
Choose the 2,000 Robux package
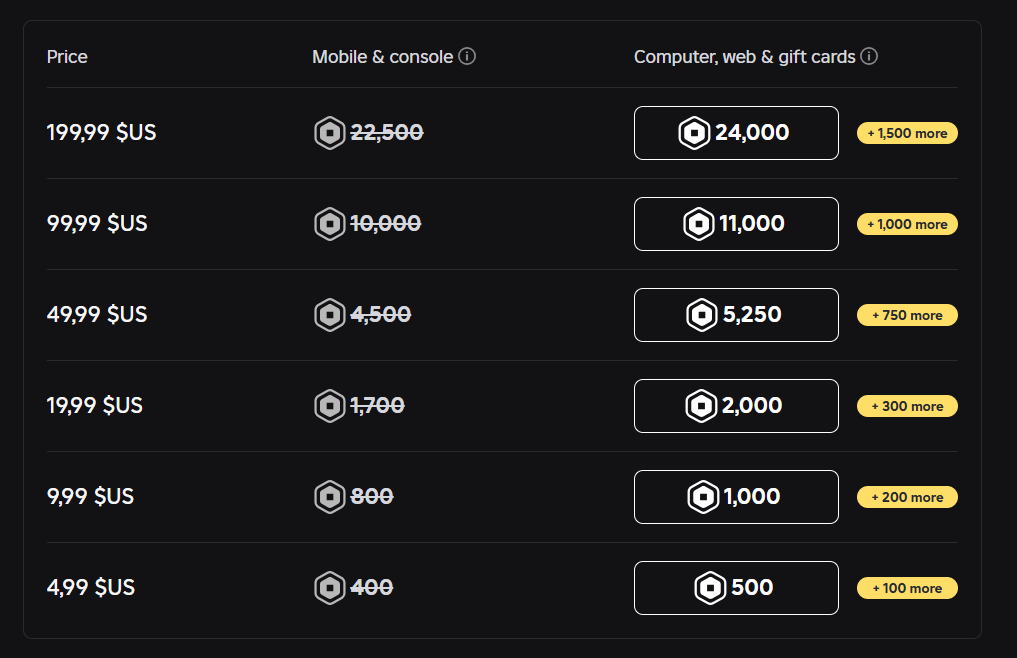coord(736,406)
